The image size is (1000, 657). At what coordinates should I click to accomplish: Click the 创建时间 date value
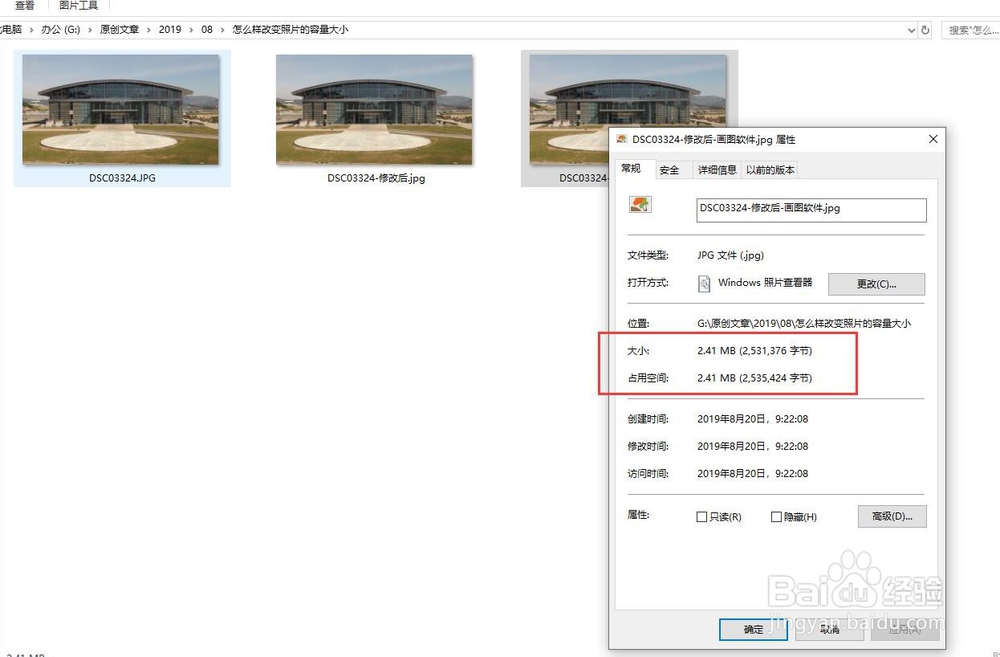(753, 419)
